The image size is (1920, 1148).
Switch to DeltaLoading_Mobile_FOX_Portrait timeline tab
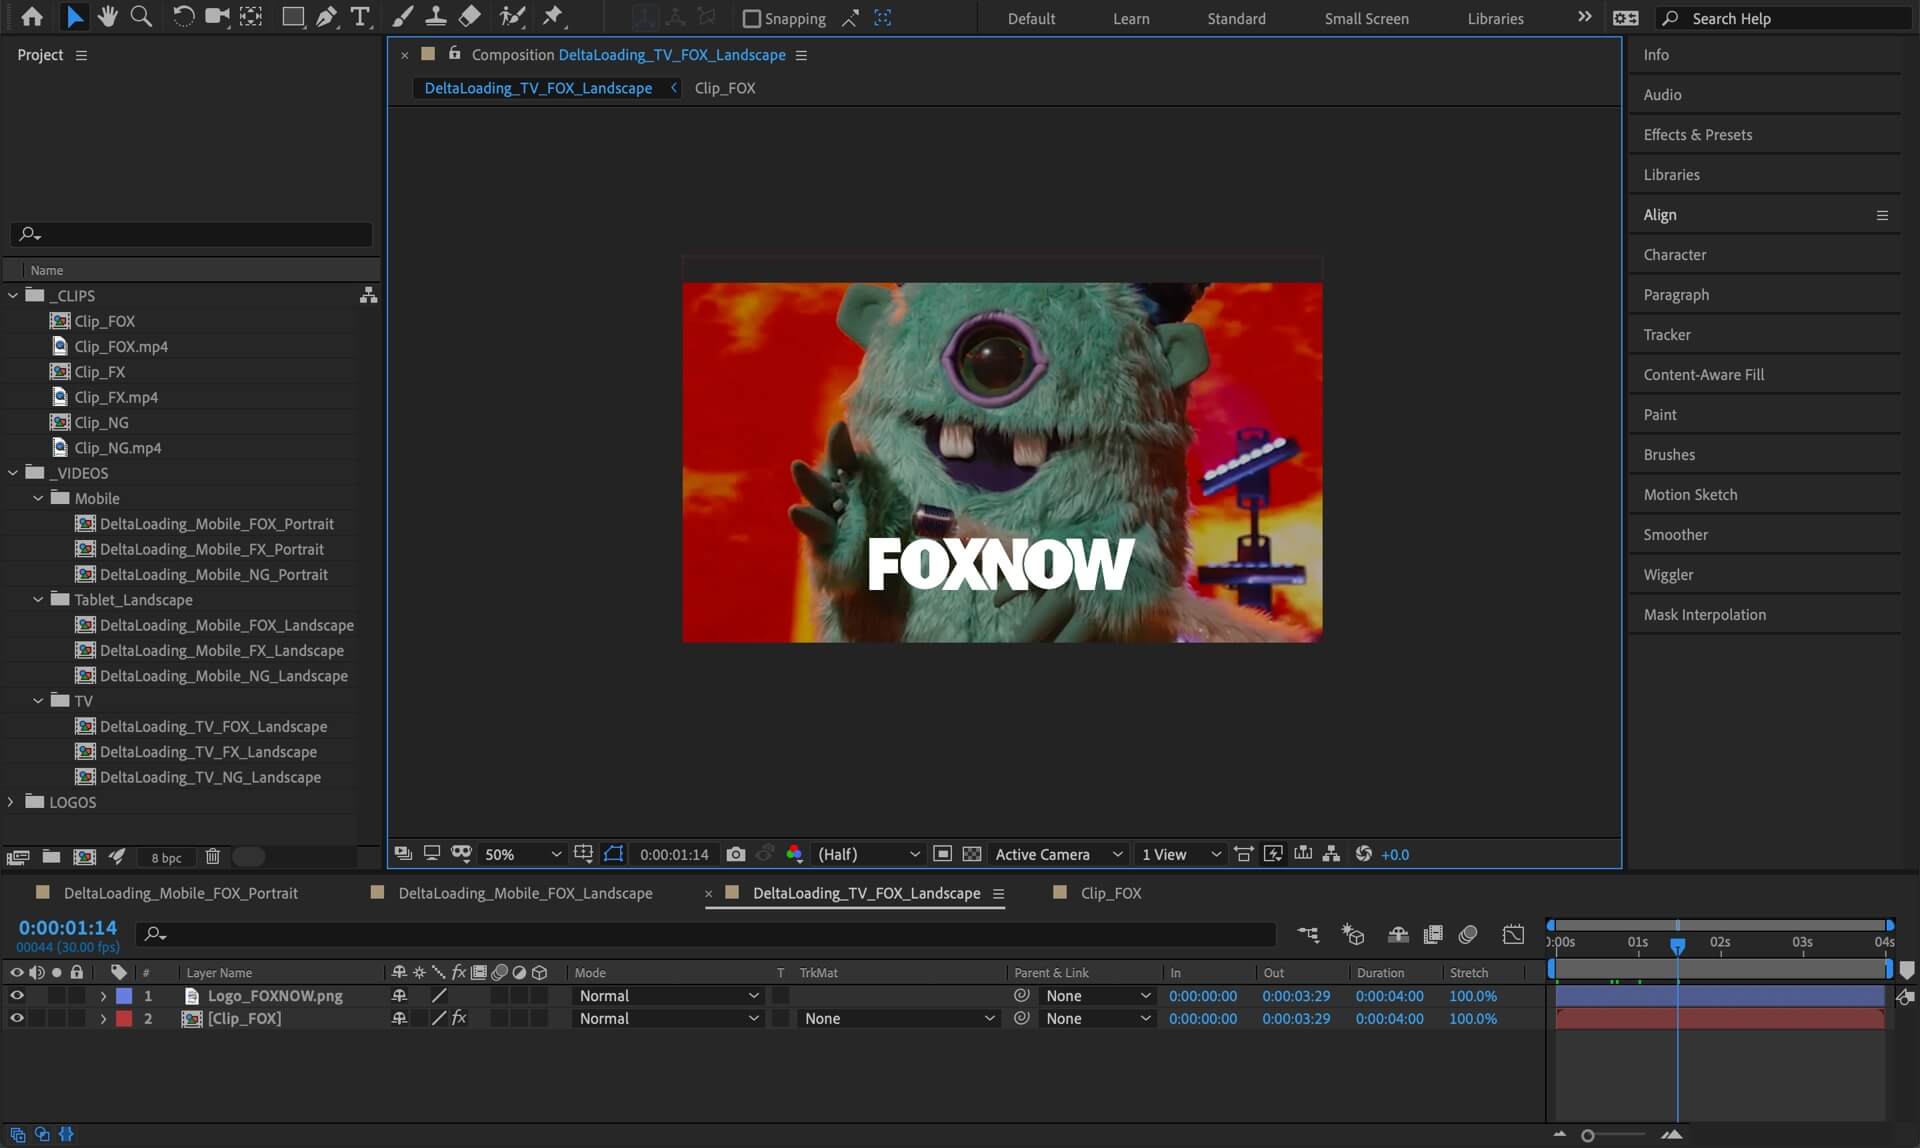181,893
